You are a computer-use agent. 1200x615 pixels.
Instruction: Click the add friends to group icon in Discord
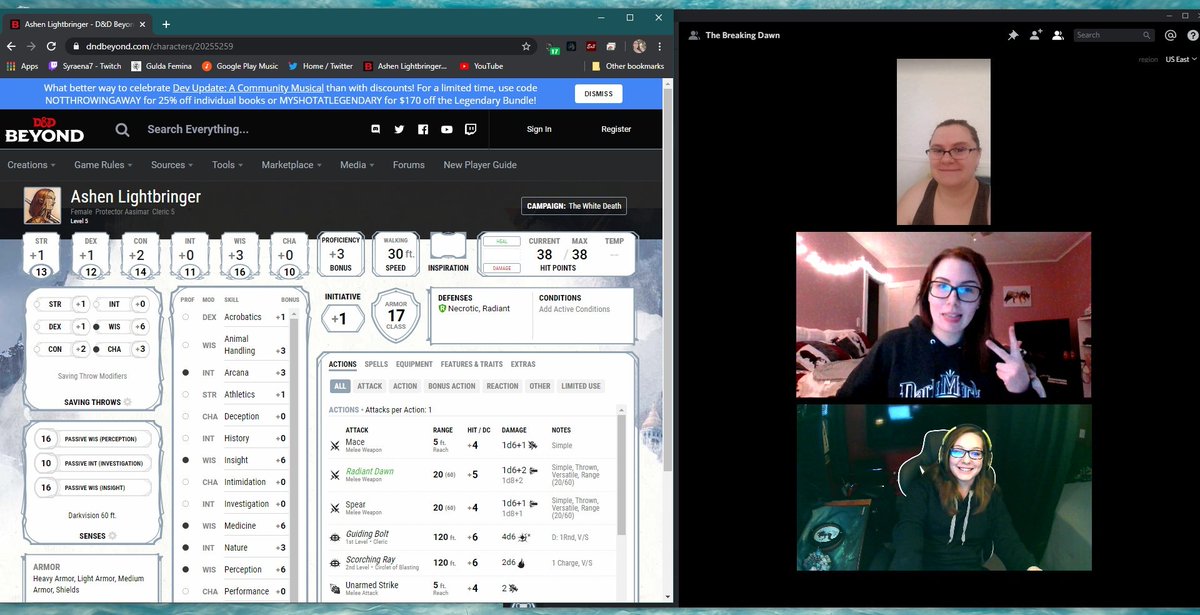tap(1036, 35)
